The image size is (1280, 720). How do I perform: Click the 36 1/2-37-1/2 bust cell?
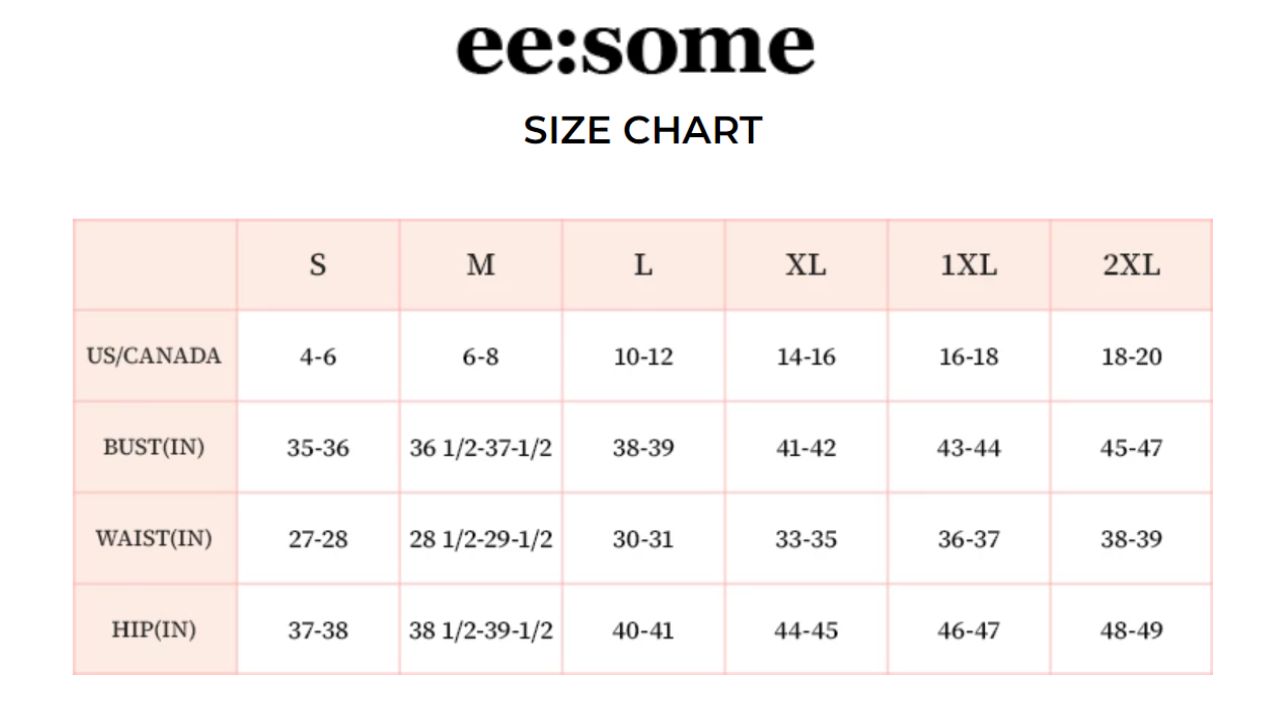pos(480,448)
